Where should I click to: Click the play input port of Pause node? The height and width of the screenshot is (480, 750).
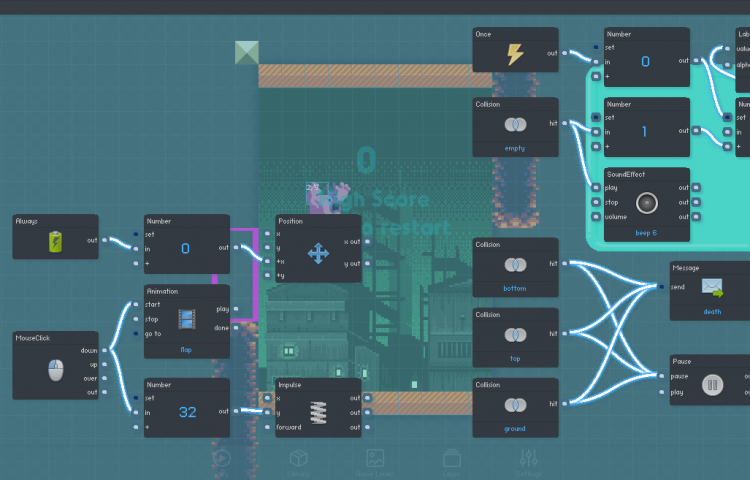pos(662,392)
